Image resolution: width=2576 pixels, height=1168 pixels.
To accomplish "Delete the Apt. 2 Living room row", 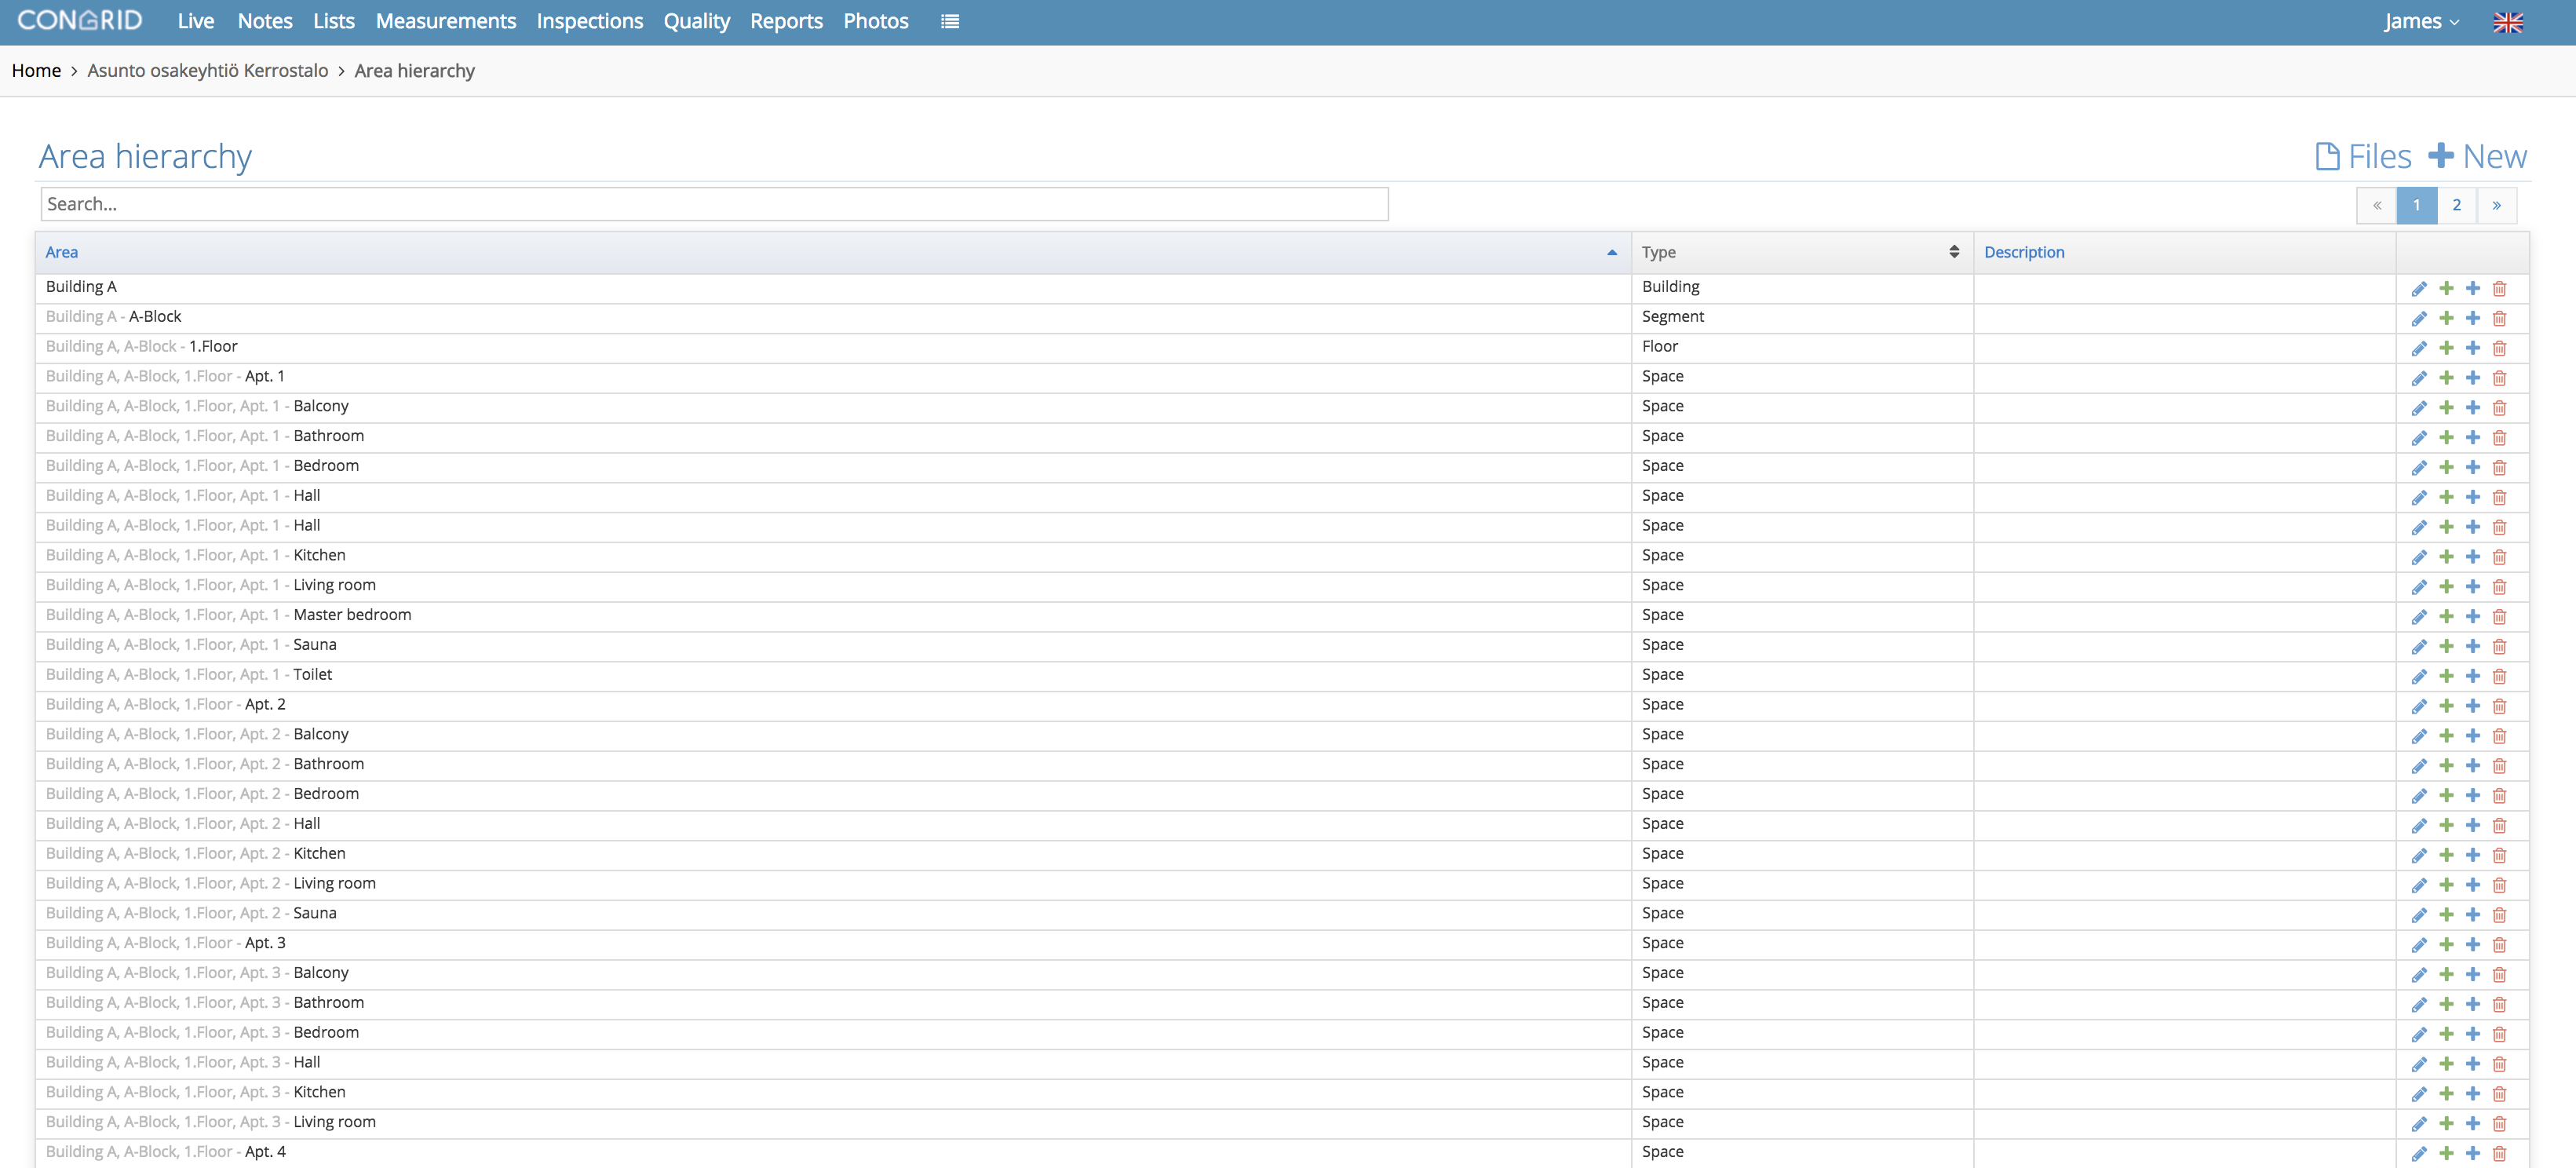I will point(2499,885).
